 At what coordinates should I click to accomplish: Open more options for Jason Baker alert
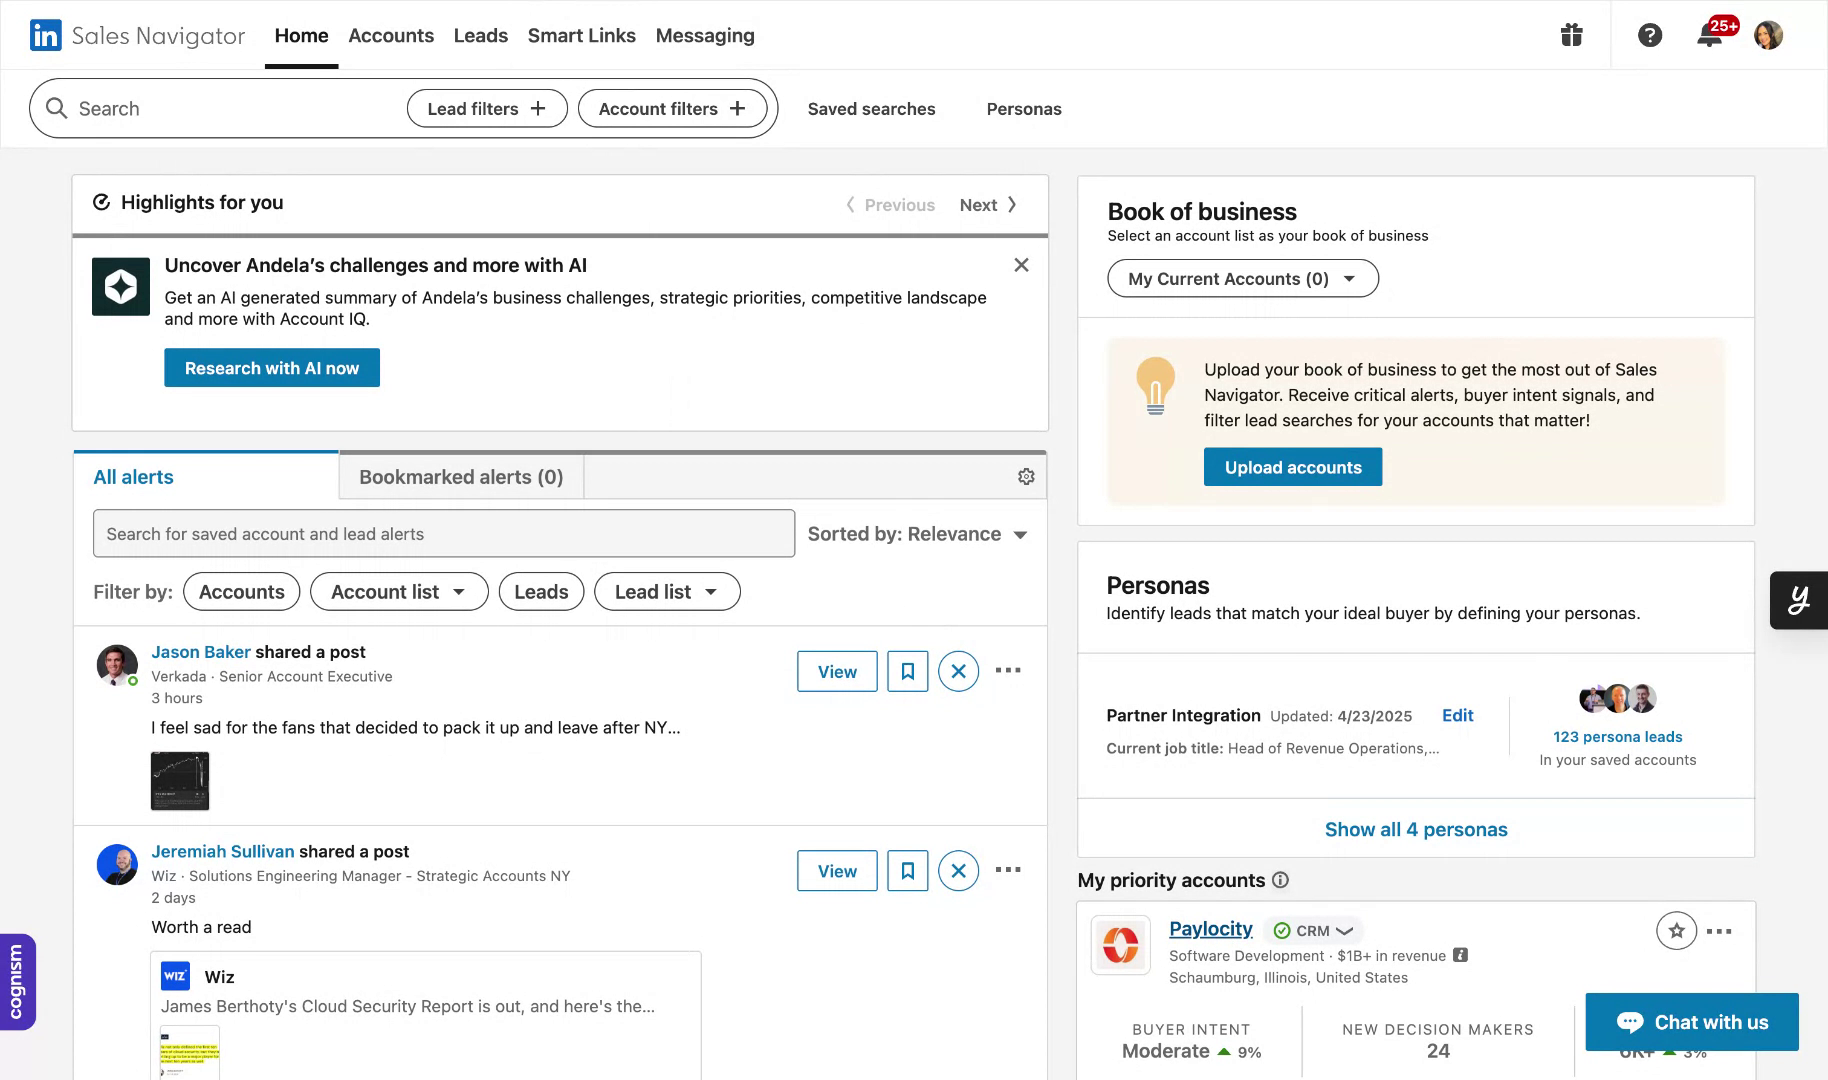tap(1008, 671)
